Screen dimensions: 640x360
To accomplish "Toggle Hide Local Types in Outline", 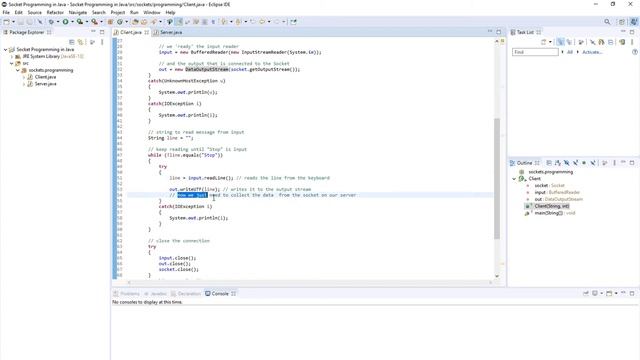I will 593,163.
